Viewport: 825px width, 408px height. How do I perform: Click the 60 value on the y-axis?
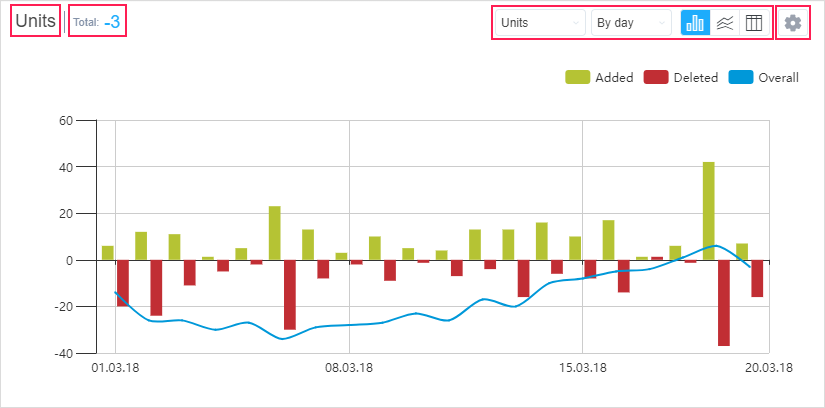pos(67,121)
